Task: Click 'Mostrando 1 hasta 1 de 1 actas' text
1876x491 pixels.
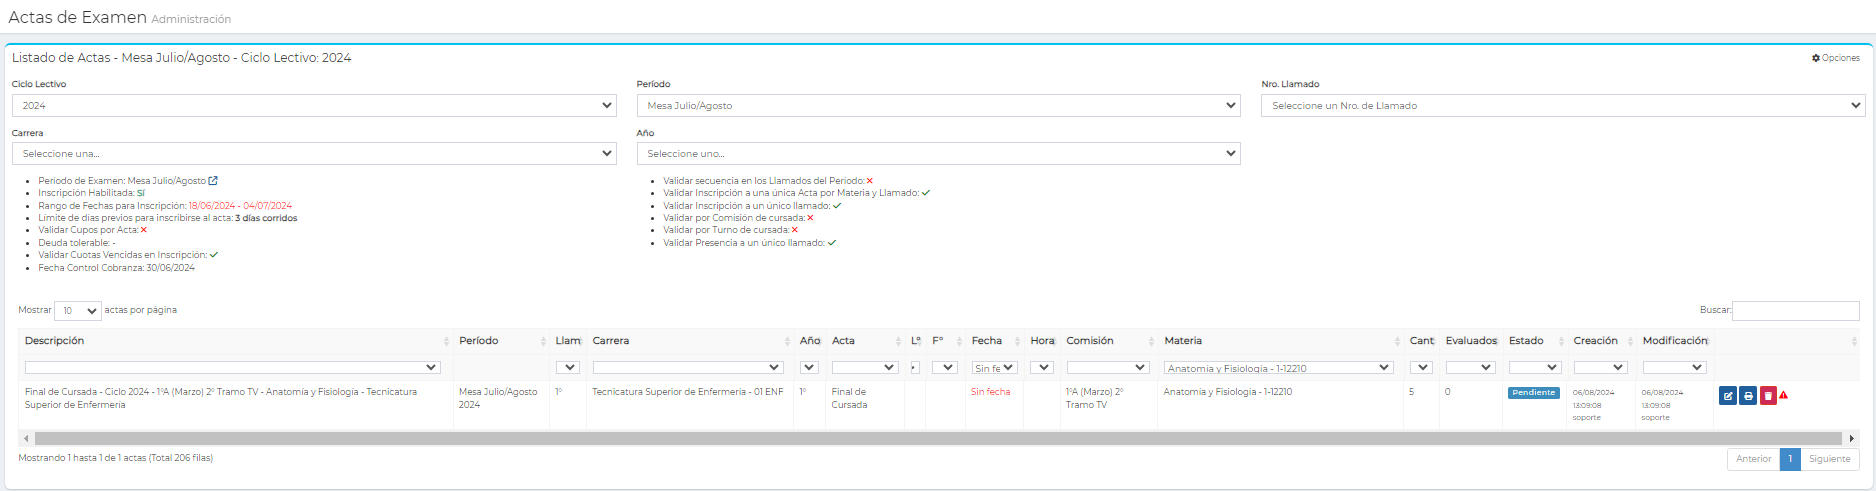Action: (x=116, y=458)
